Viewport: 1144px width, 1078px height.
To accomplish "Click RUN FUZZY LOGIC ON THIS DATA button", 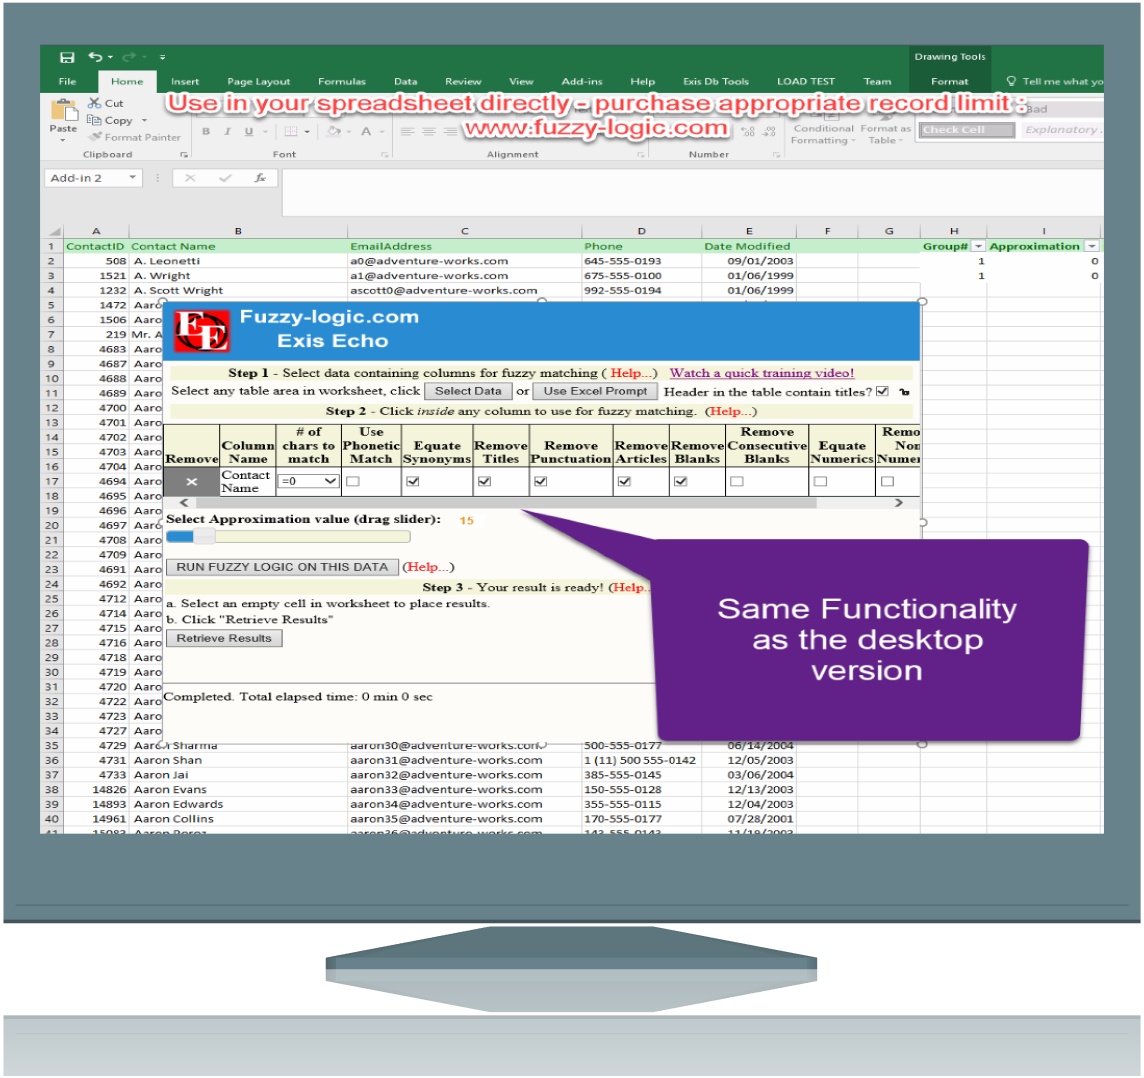I will point(282,567).
